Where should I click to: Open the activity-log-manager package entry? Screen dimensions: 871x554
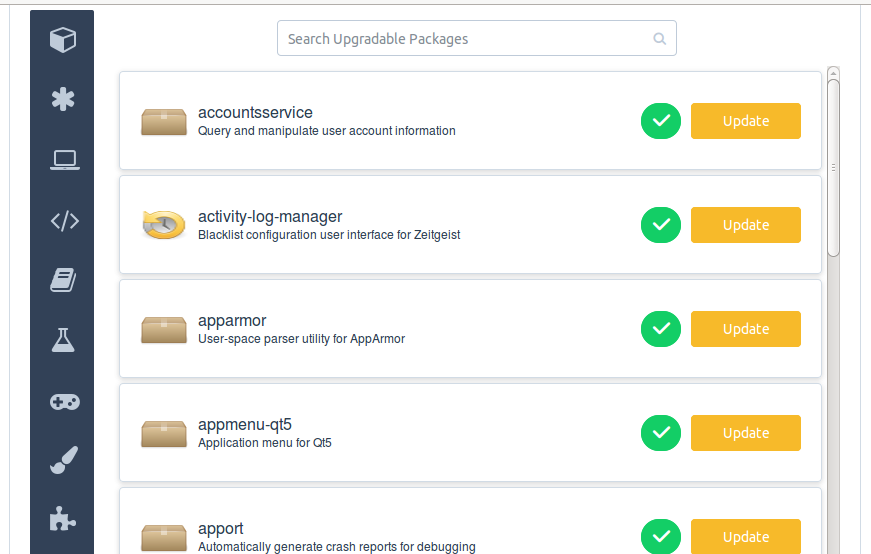click(x=470, y=224)
